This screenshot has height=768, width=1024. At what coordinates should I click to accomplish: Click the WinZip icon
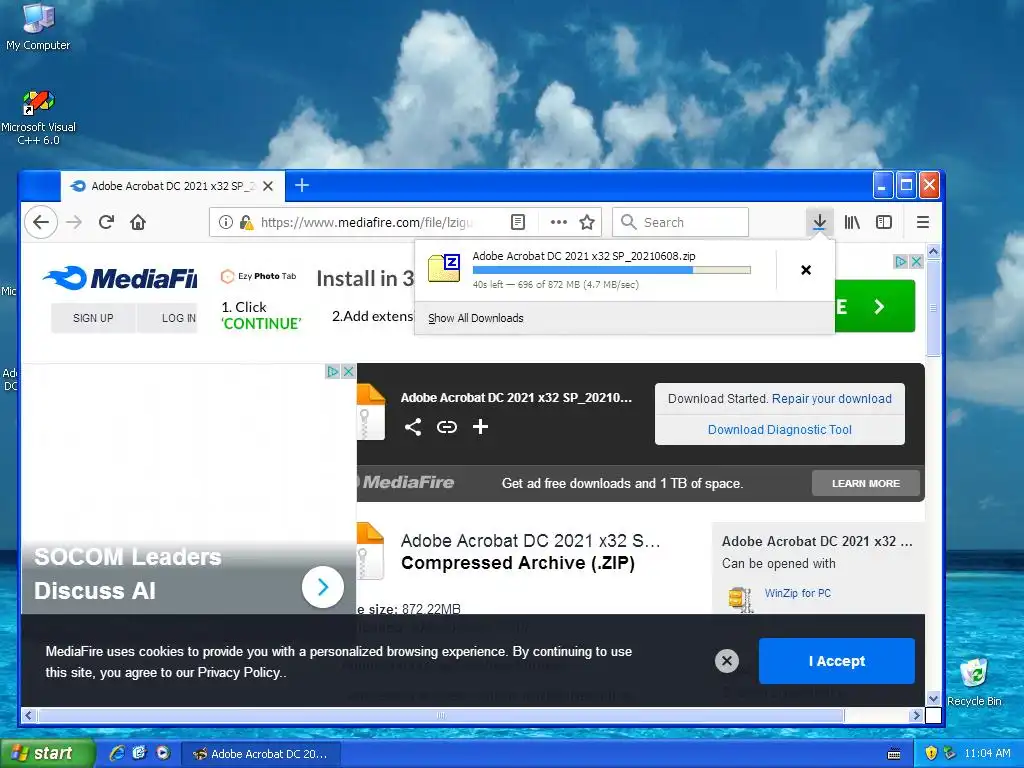tap(741, 600)
